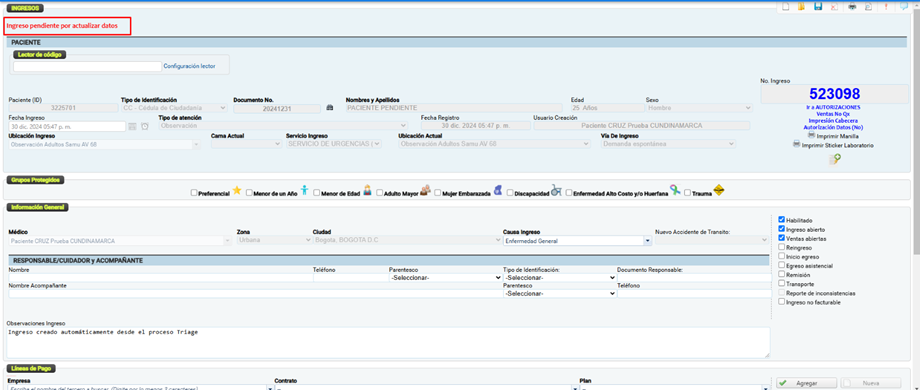Open the Vía De Ingreso dropdown
The width and height of the screenshot is (920, 390).
(668, 144)
